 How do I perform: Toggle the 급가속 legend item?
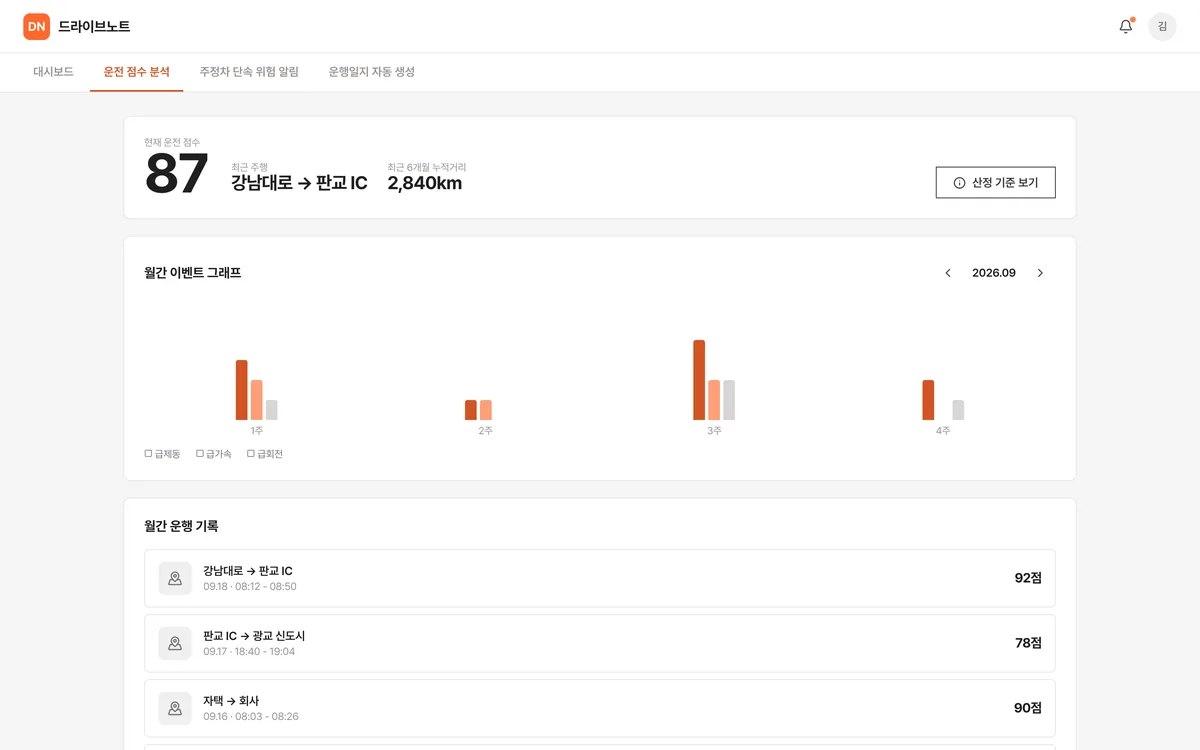pos(214,454)
